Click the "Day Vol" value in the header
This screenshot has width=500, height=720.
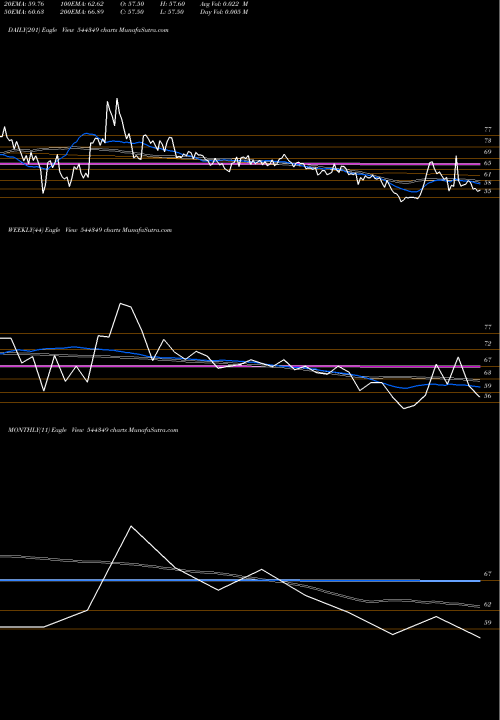click(x=224, y=12)
